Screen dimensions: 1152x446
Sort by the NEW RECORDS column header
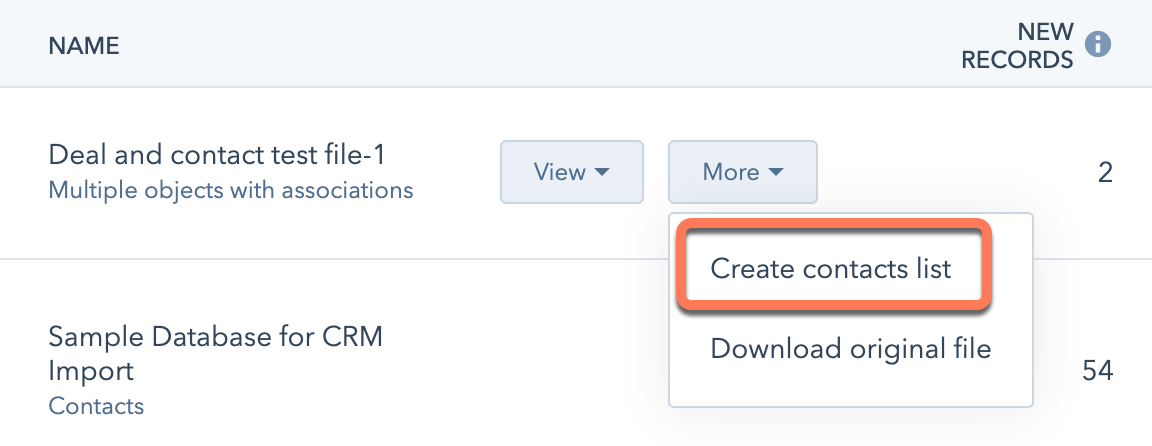(x=1018, y=46)
